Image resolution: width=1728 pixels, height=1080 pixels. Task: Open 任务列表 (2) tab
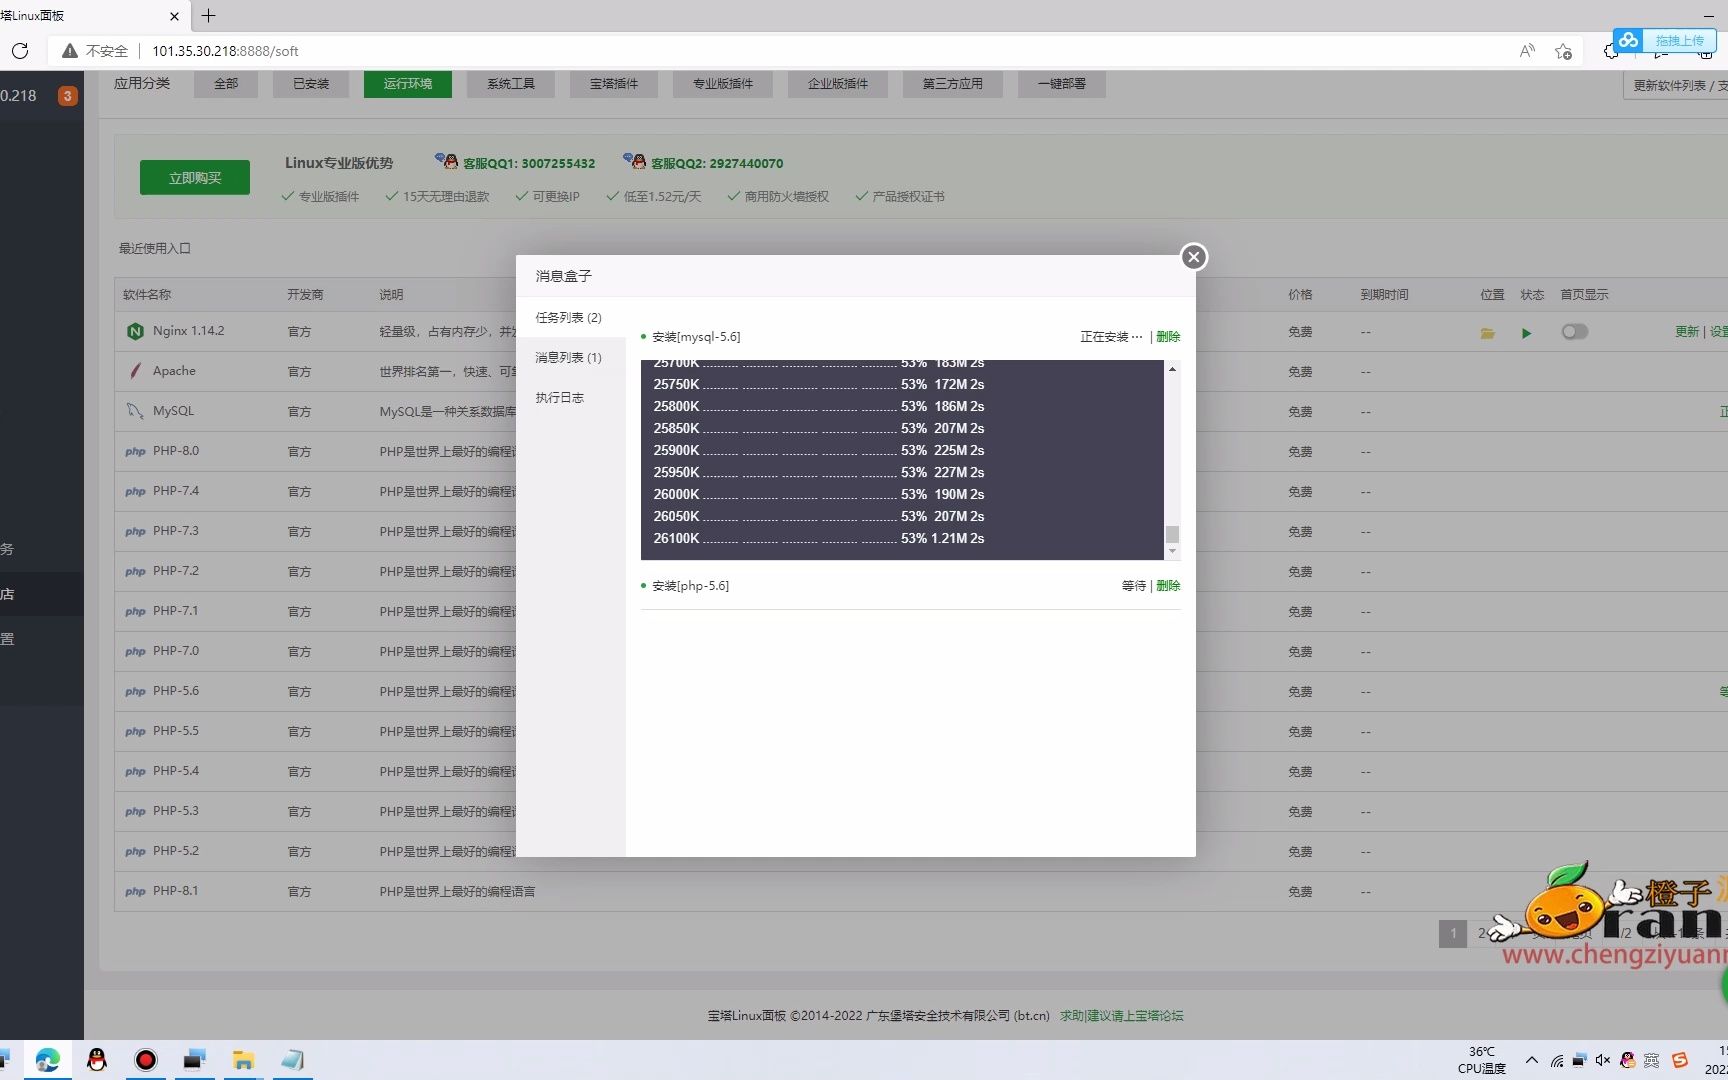tap(571, 317)
